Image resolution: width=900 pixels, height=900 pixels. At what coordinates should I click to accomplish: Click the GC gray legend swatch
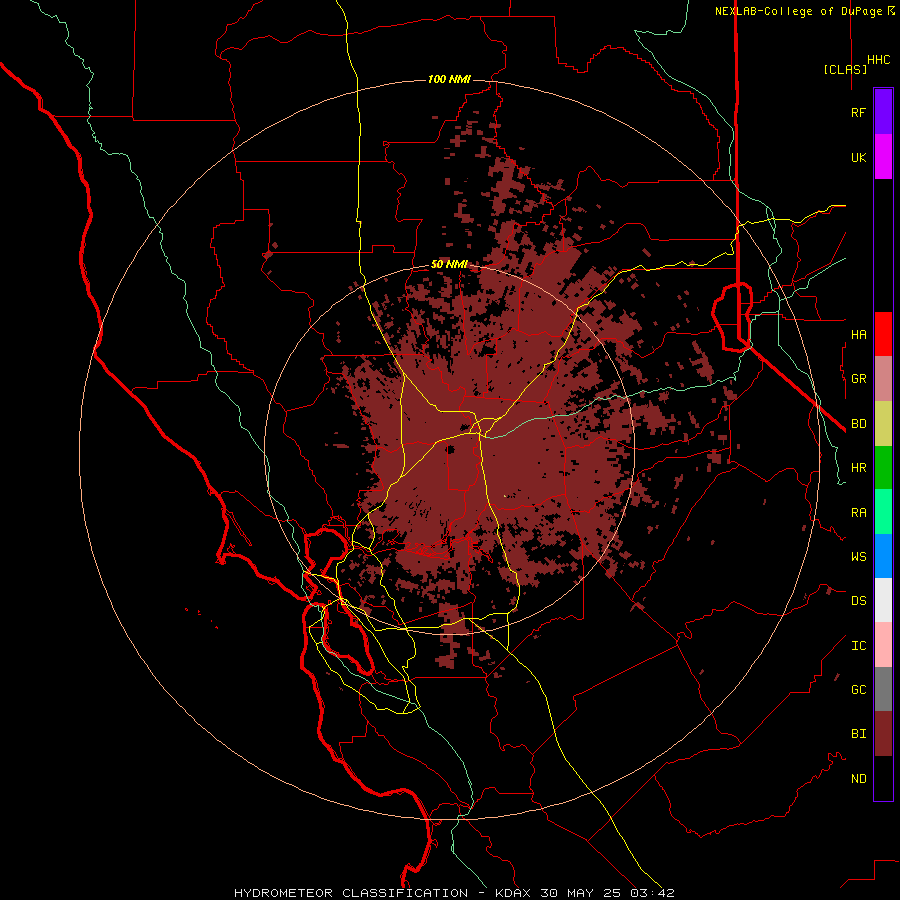click(x=883, y=689)
